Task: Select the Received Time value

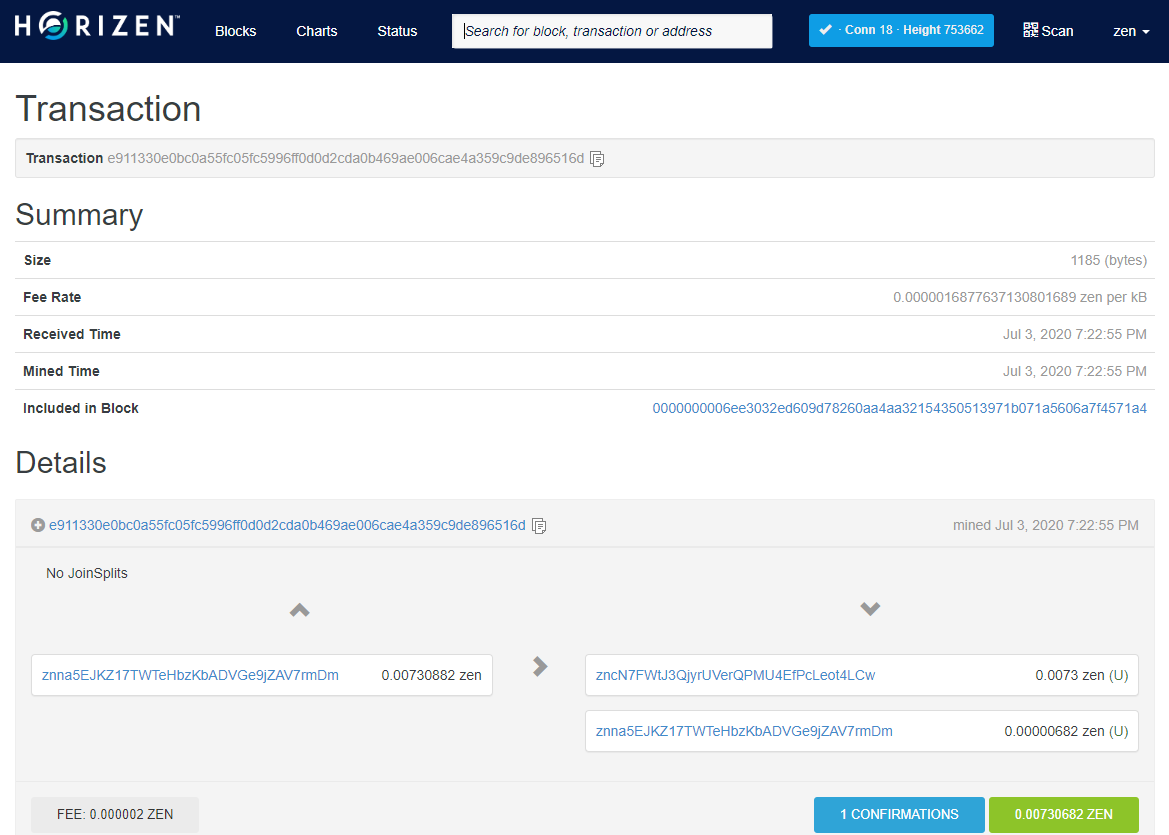Action: [1074, 334]
